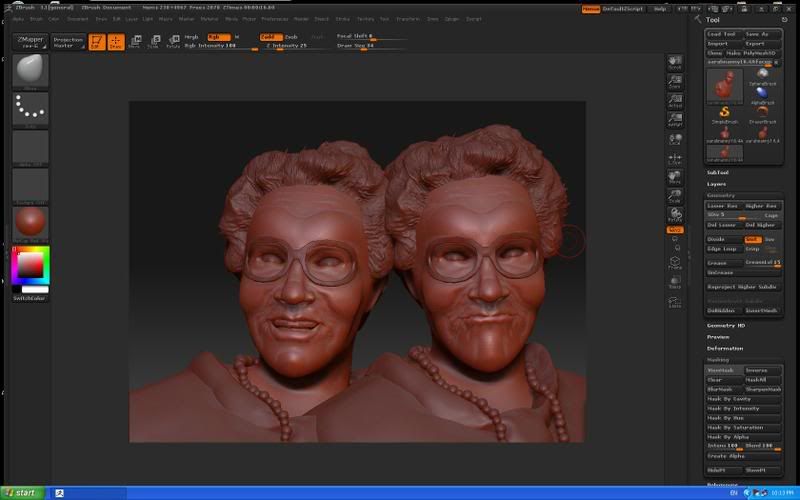Activate the Edit mode button
The width and height of the screenshot is (800, 500).
pyautogui.click(x=95, y=41)
